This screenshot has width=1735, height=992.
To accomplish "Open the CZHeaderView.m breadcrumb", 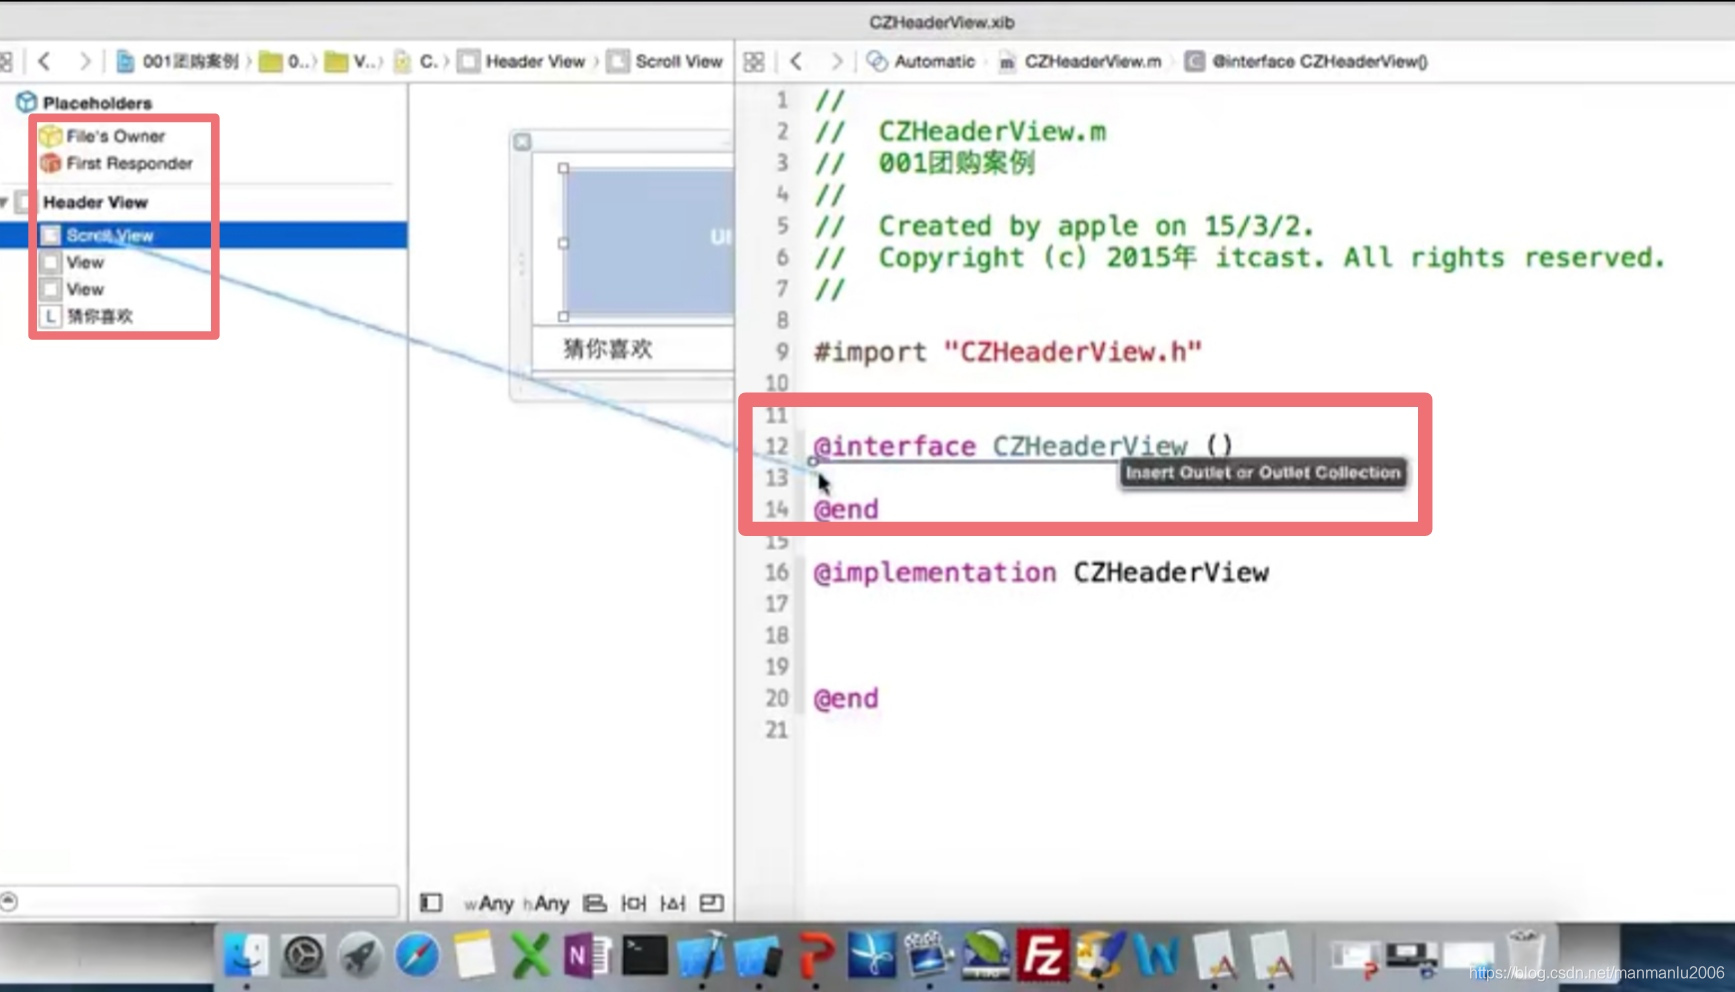I will 1080,61.
